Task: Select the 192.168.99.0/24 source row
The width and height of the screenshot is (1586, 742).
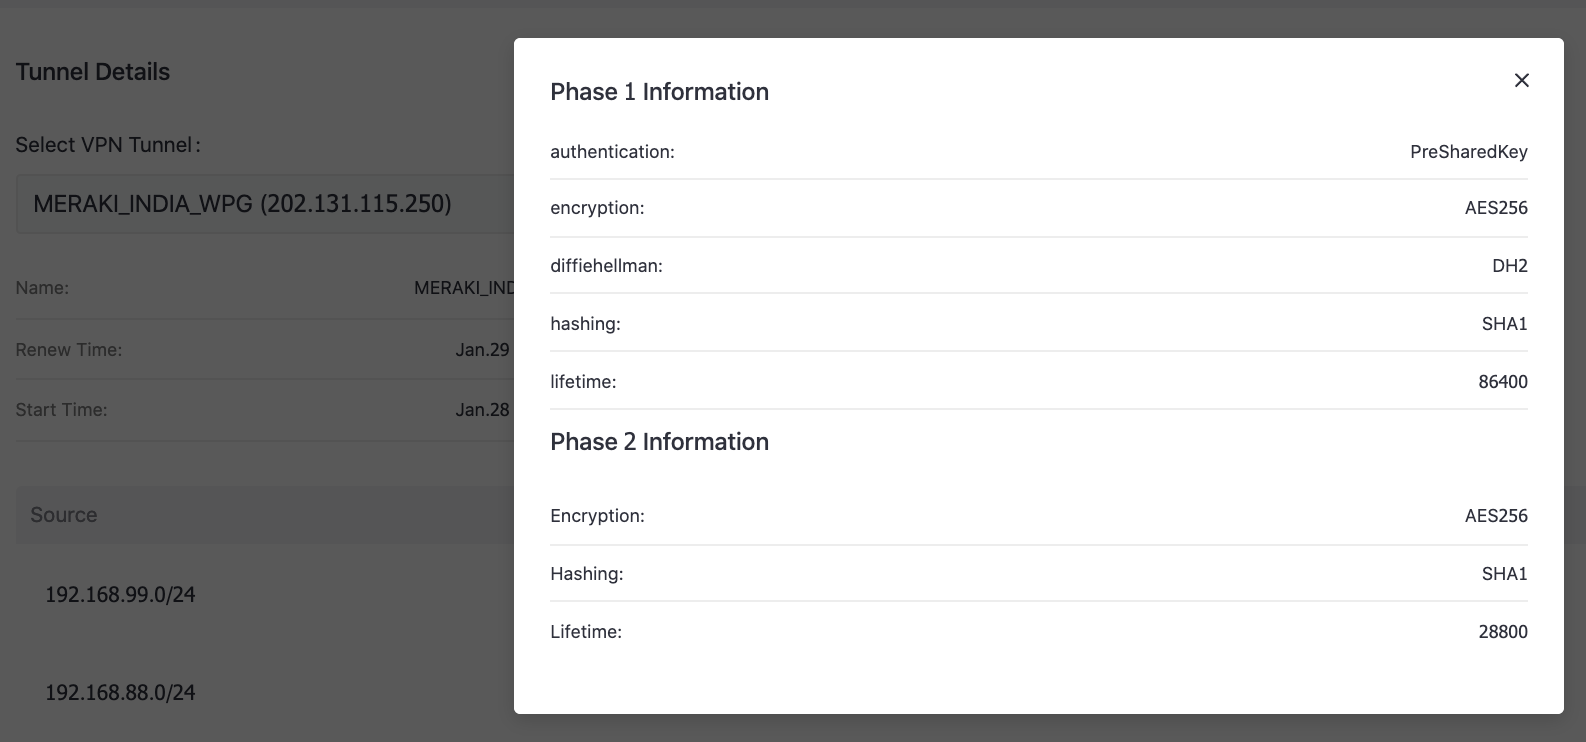Action: pos(120,595)
